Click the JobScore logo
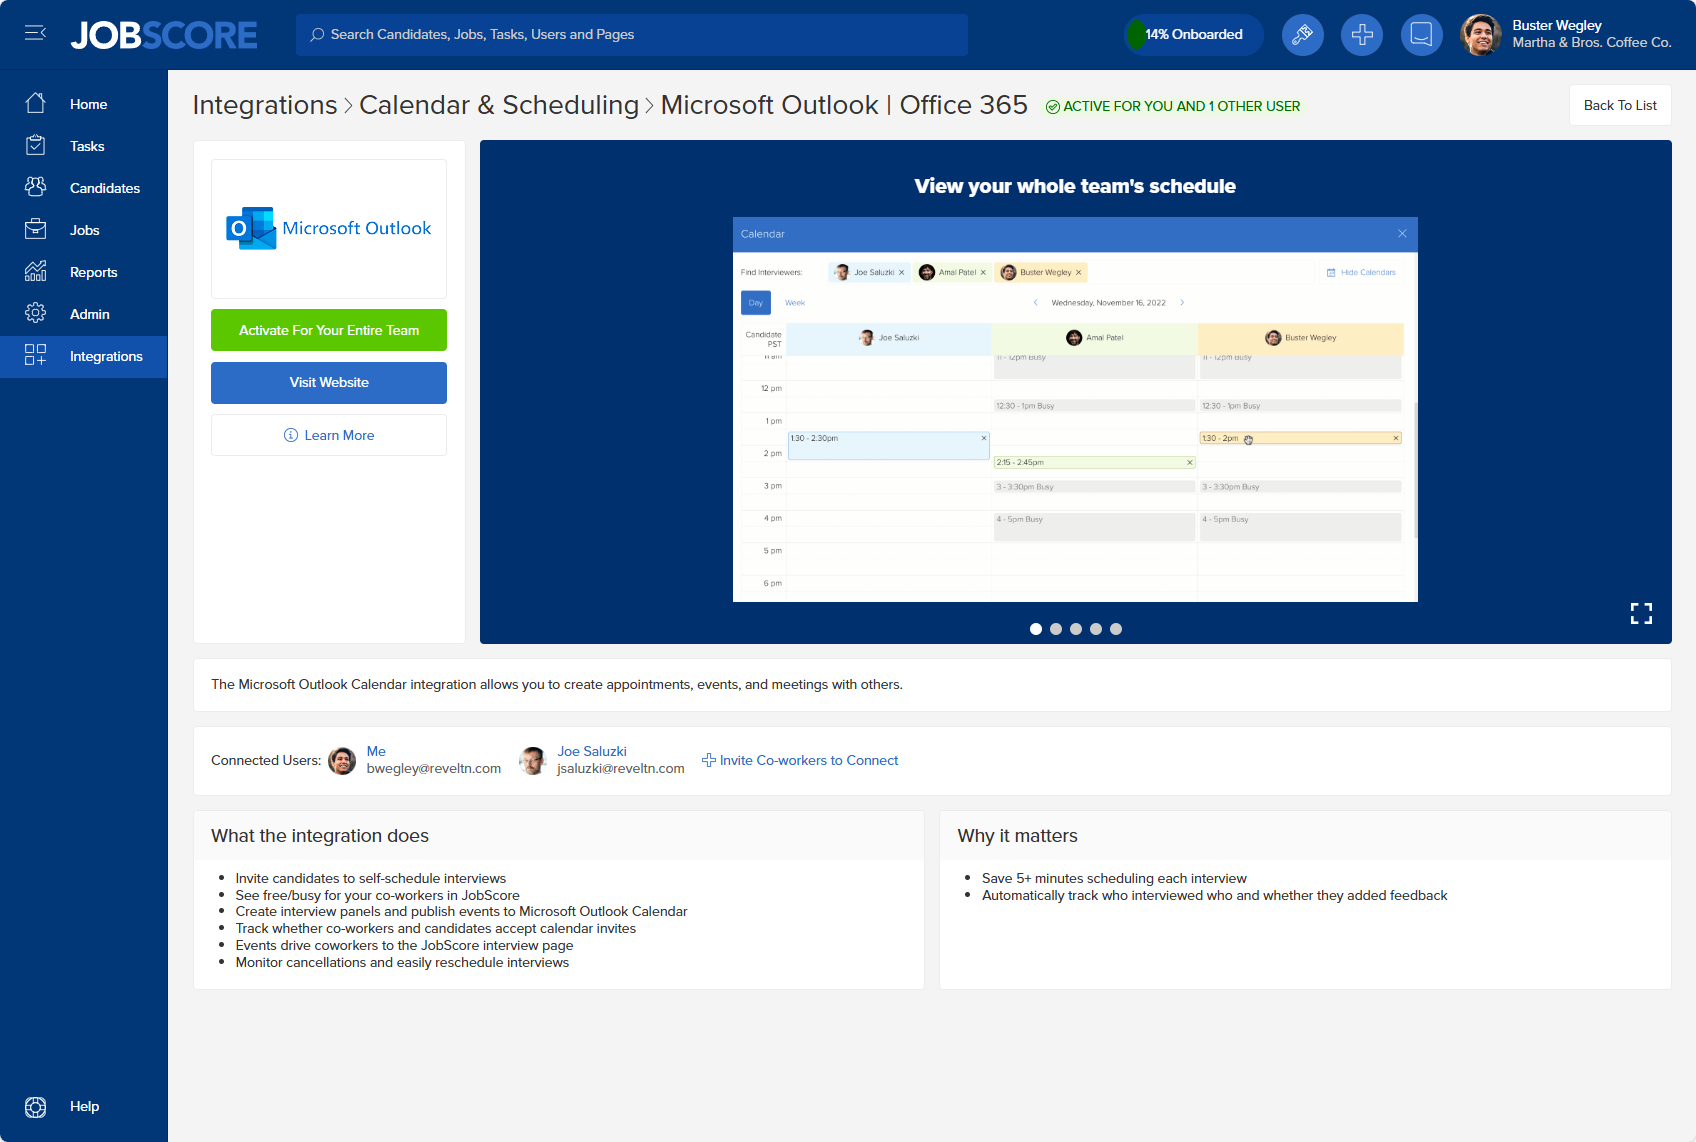Image resolution: width=1696 pixels, height=1142 pixels. click(x=164, y=35)
